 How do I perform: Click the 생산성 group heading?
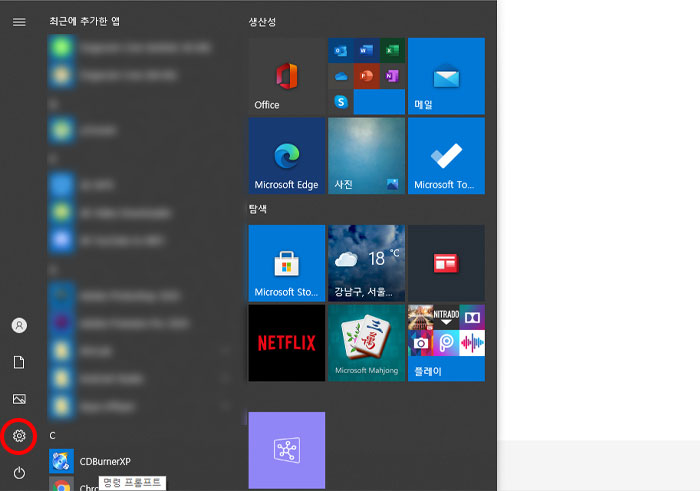pos(262,21)
